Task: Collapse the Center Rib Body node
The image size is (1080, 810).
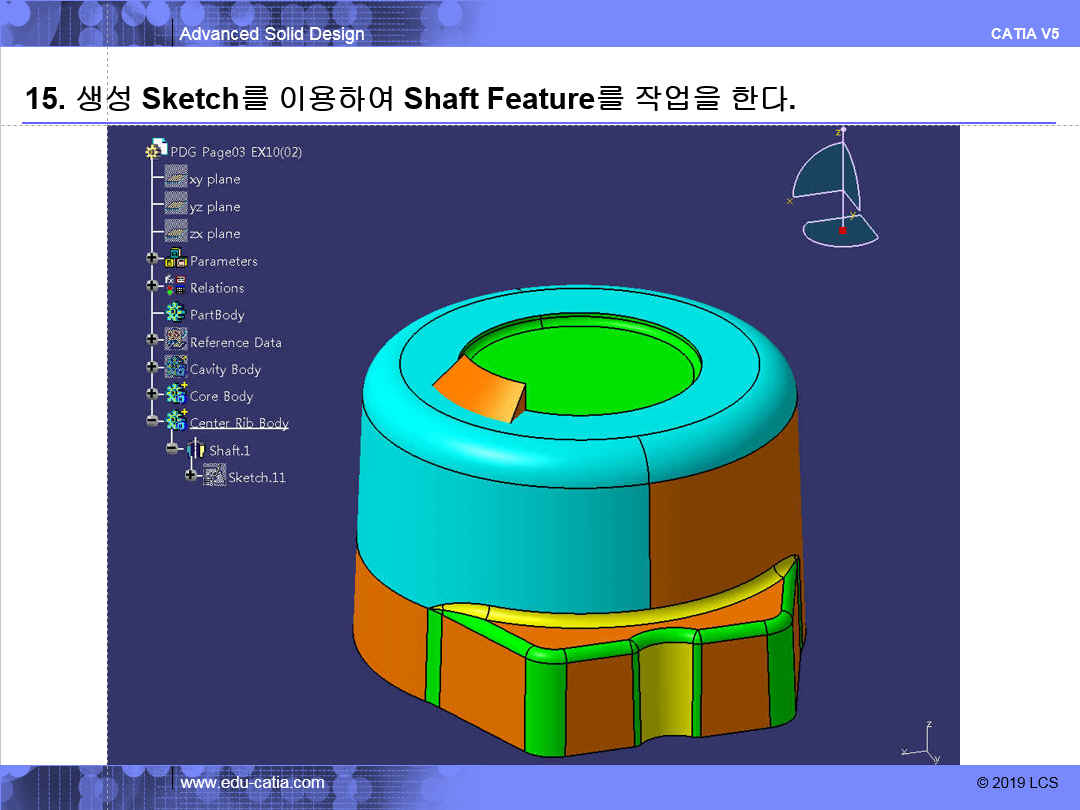Action: pos(153,422)
